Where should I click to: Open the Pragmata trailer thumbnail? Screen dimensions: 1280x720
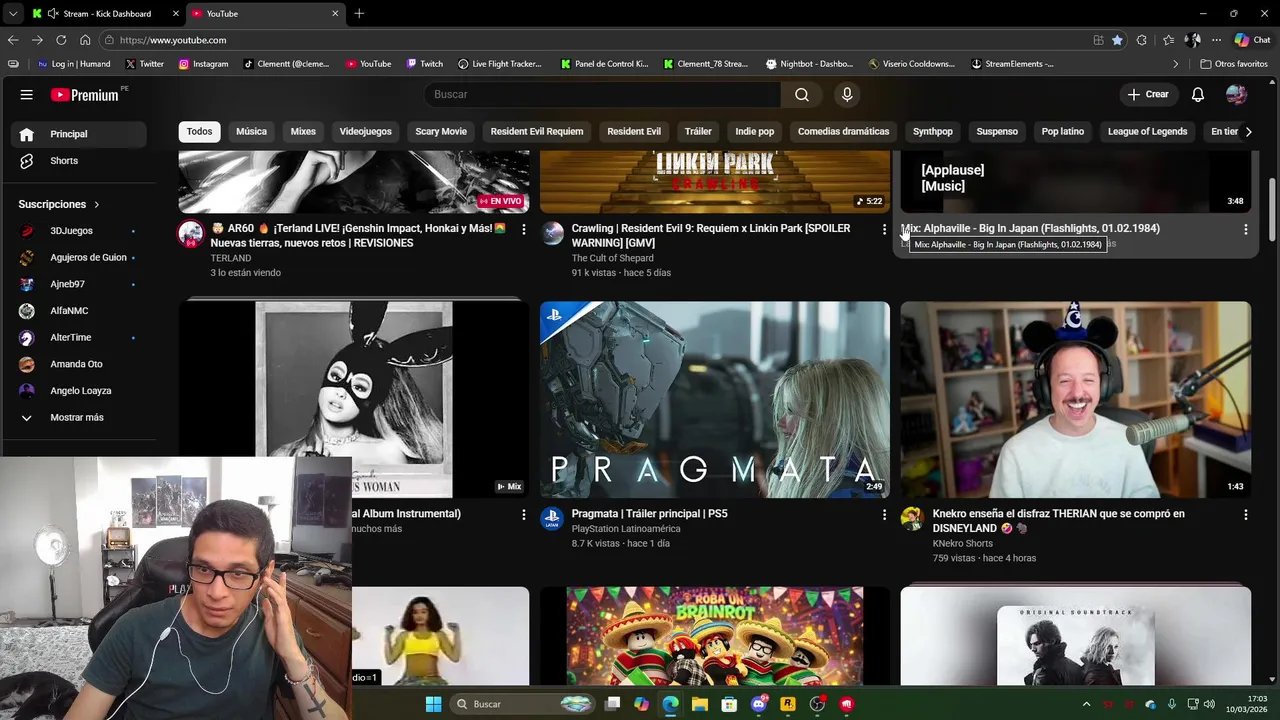714,400
